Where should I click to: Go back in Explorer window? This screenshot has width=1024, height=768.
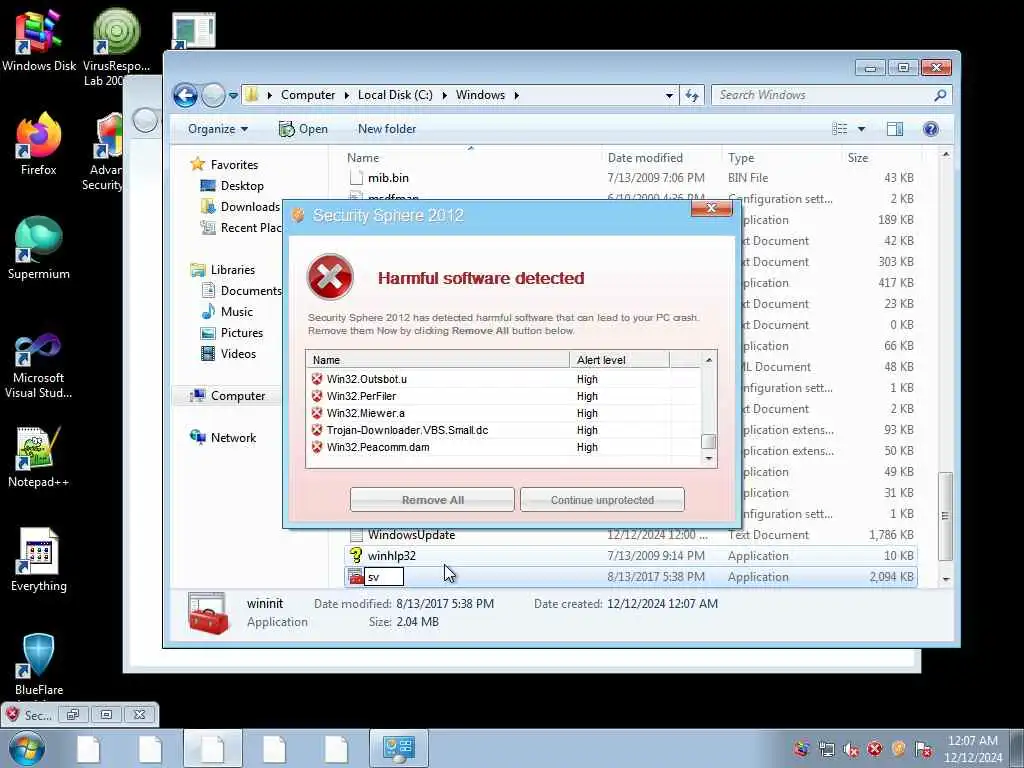tap(185, 96)
